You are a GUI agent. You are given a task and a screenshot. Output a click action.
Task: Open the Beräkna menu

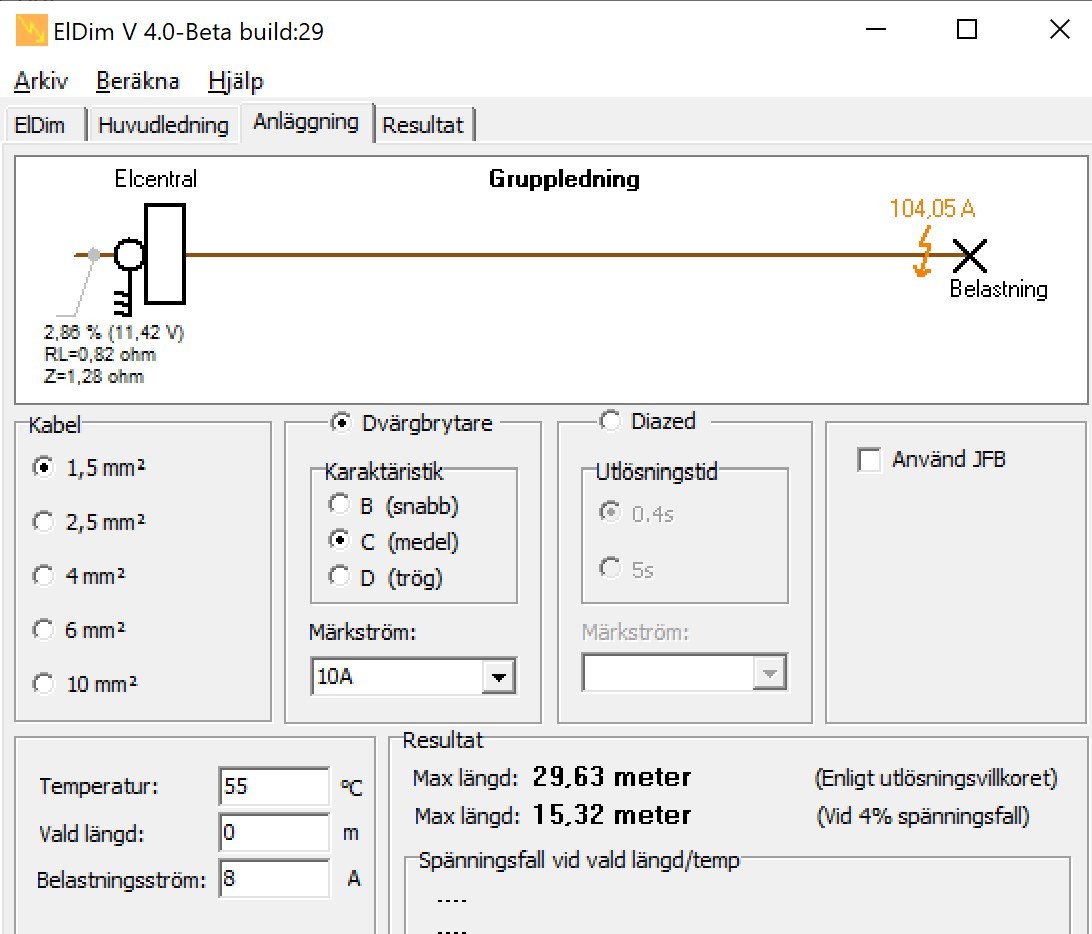tap(138, 81)
